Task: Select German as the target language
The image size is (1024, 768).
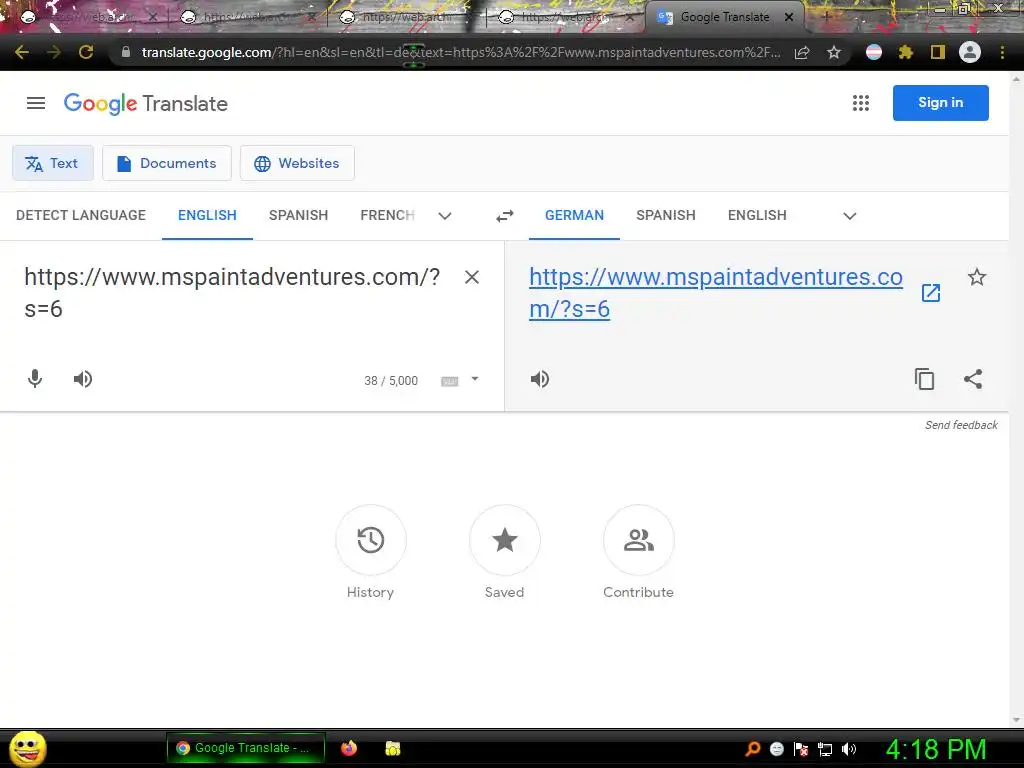Action: click(x=575, y=216)
